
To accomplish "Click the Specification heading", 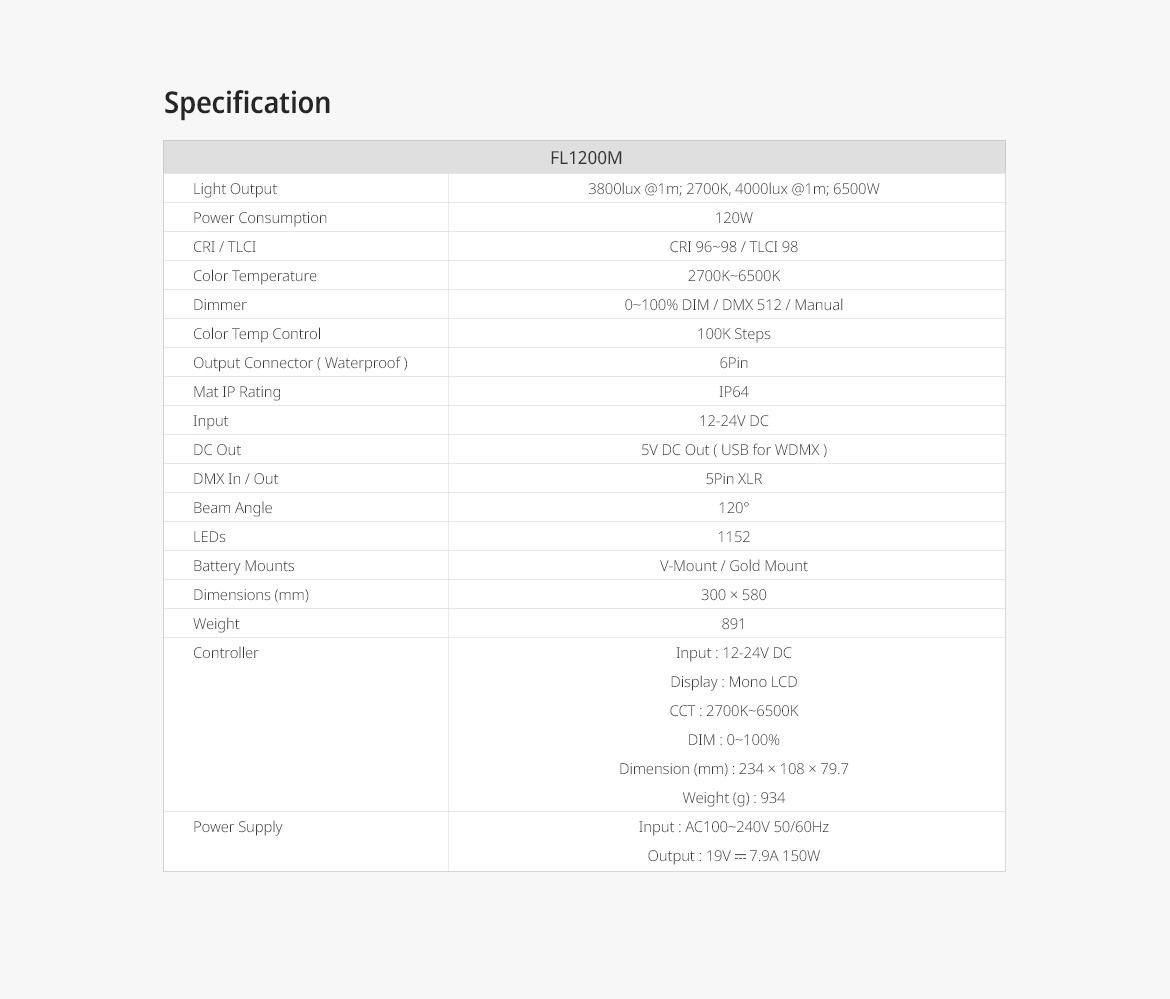I will pyautogui.click(x=247, y=103).
